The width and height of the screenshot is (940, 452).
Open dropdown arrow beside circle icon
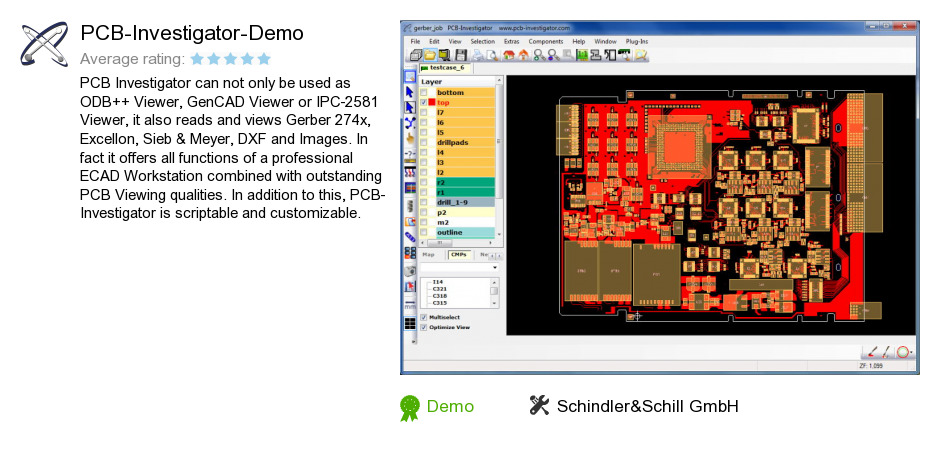click(x=912, y=353)
